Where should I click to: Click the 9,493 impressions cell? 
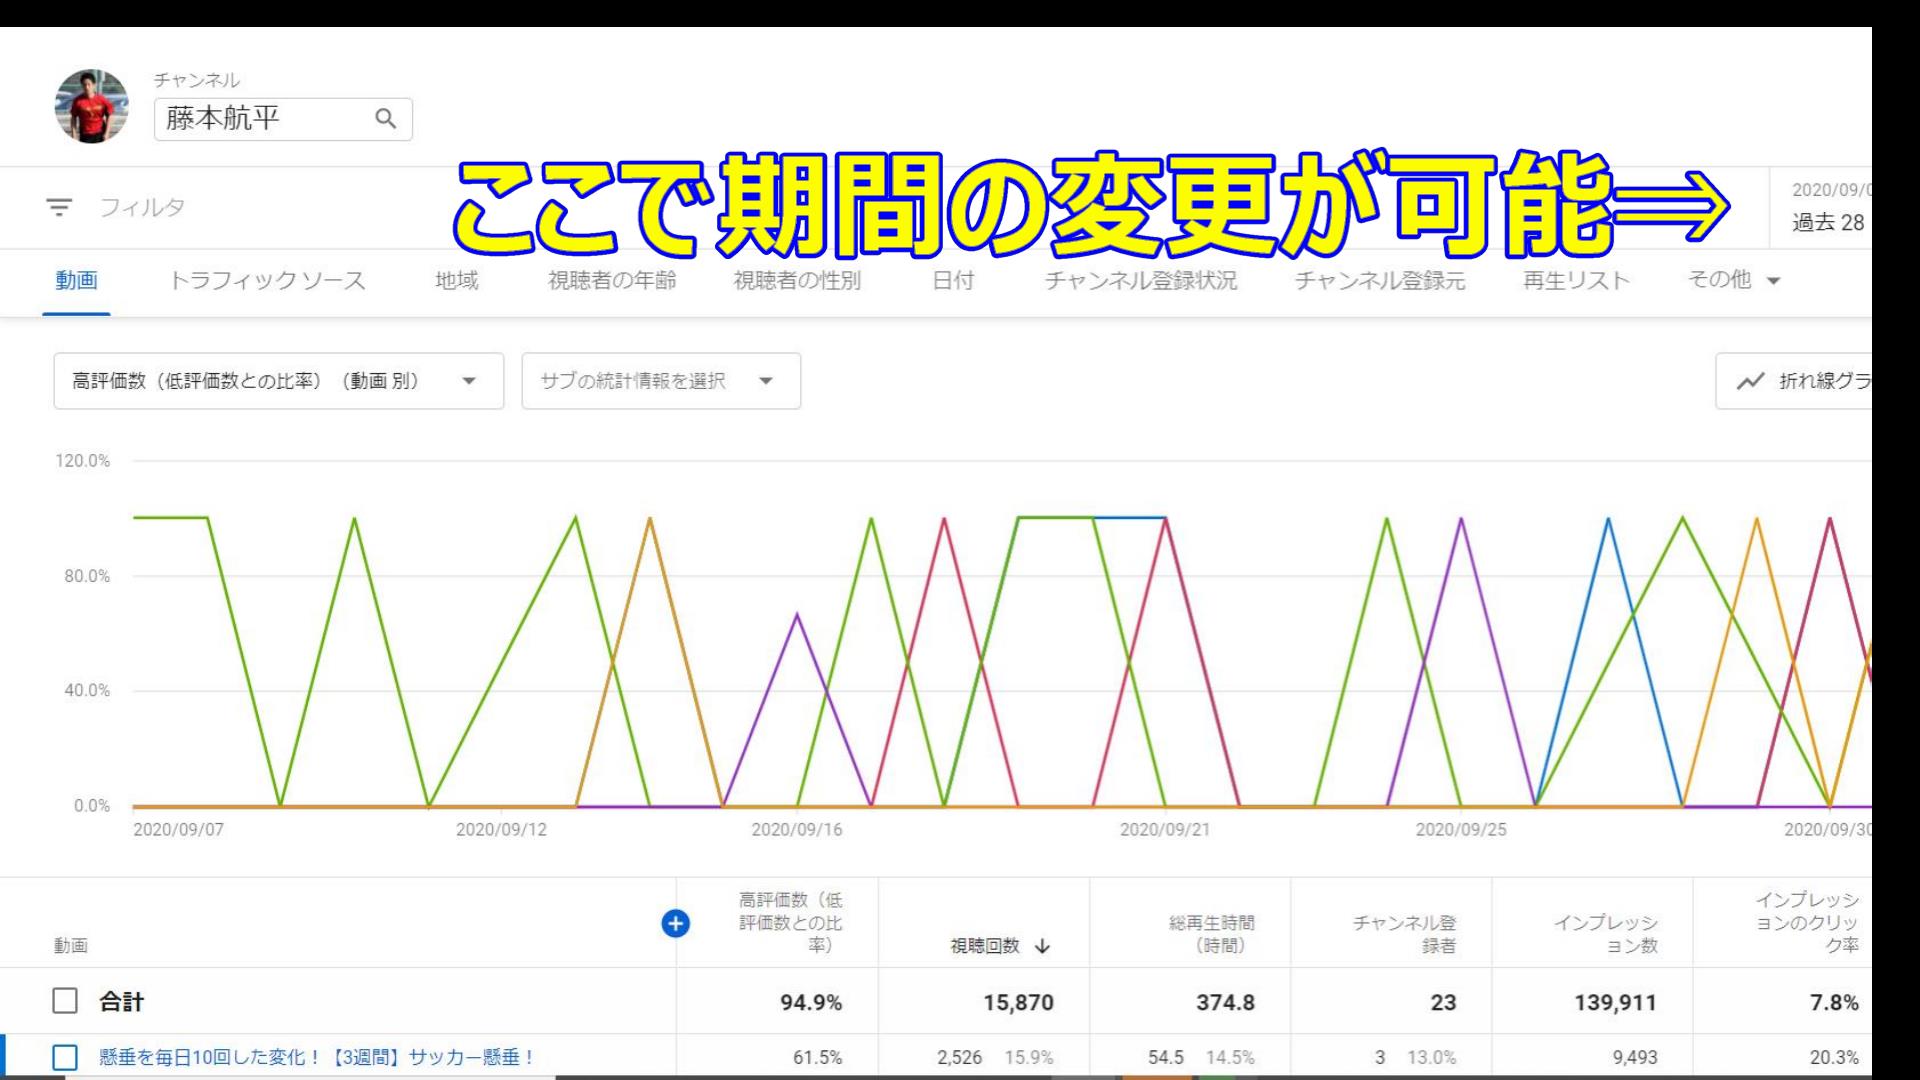coord(1634,1057)
